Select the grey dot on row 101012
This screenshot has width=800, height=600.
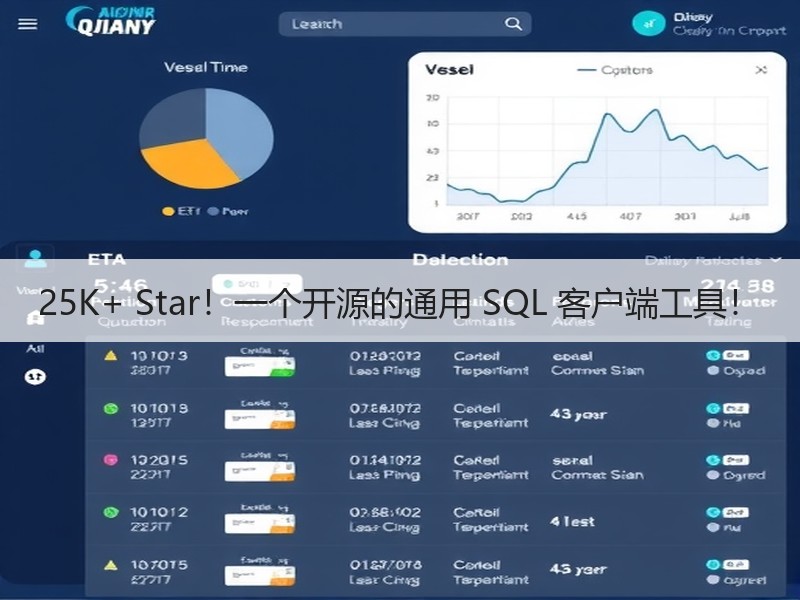point(713,528)
